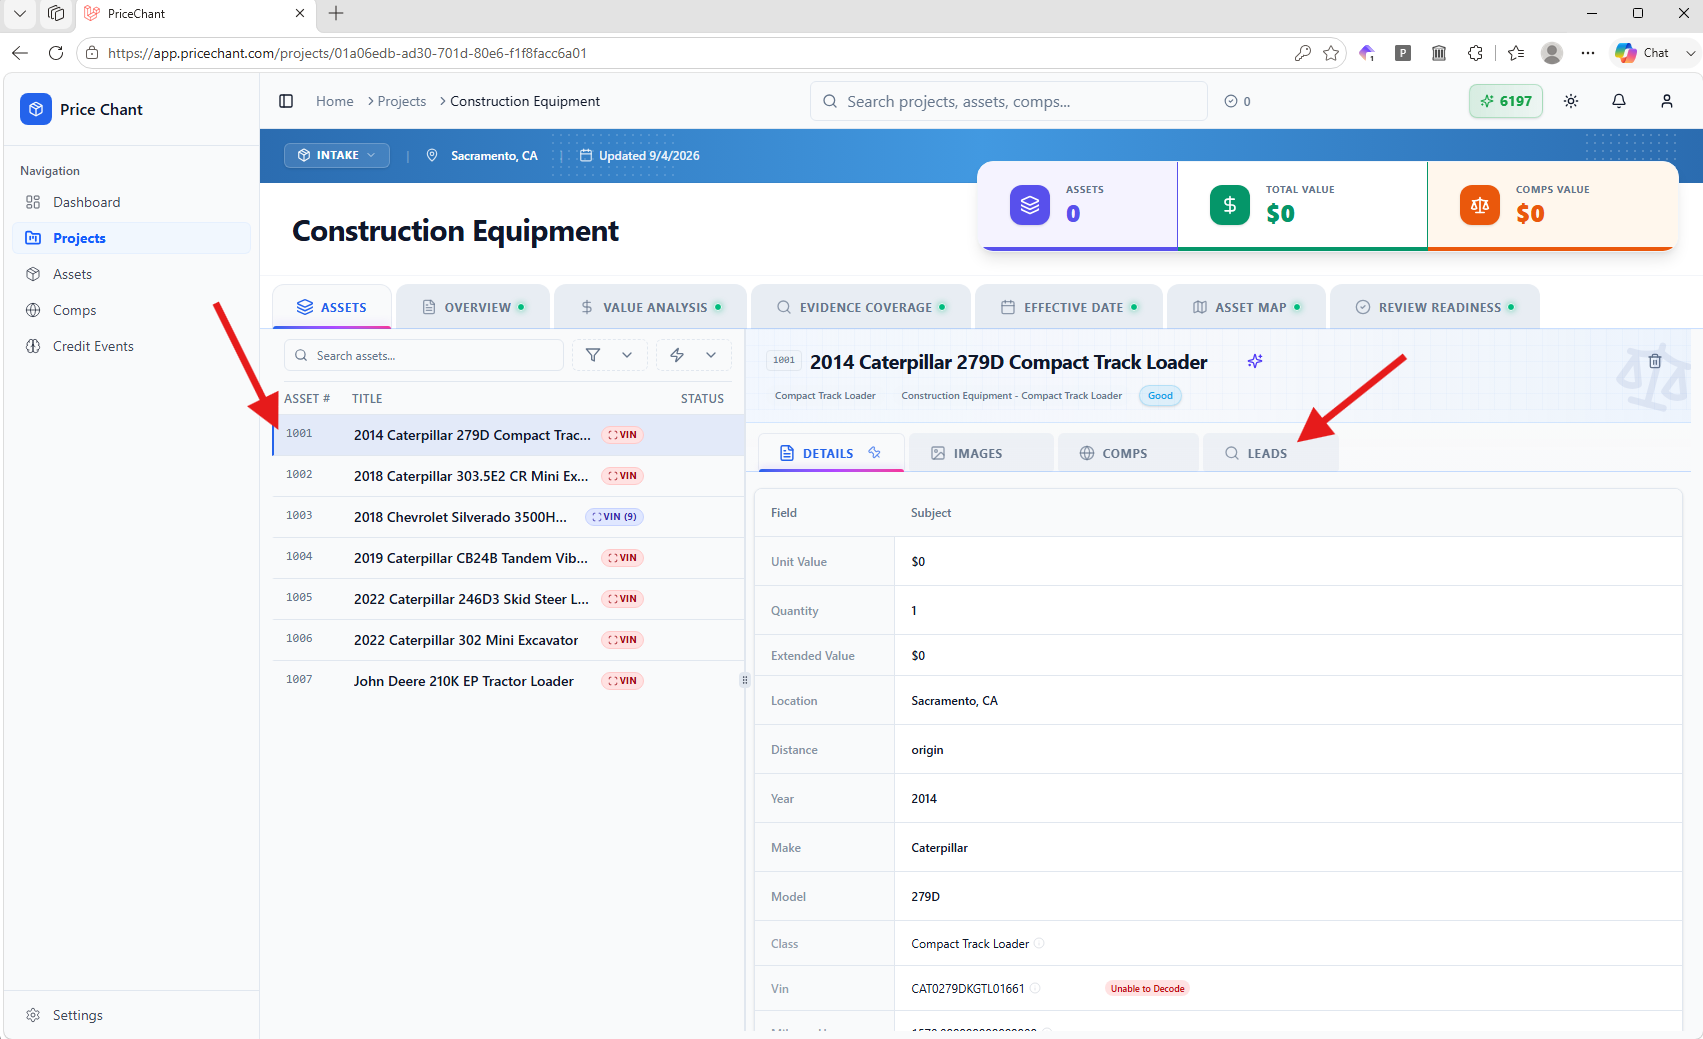Screen dimensions: 1703x1039
Task: Open the notifications bell
Action: point(1619,101)
